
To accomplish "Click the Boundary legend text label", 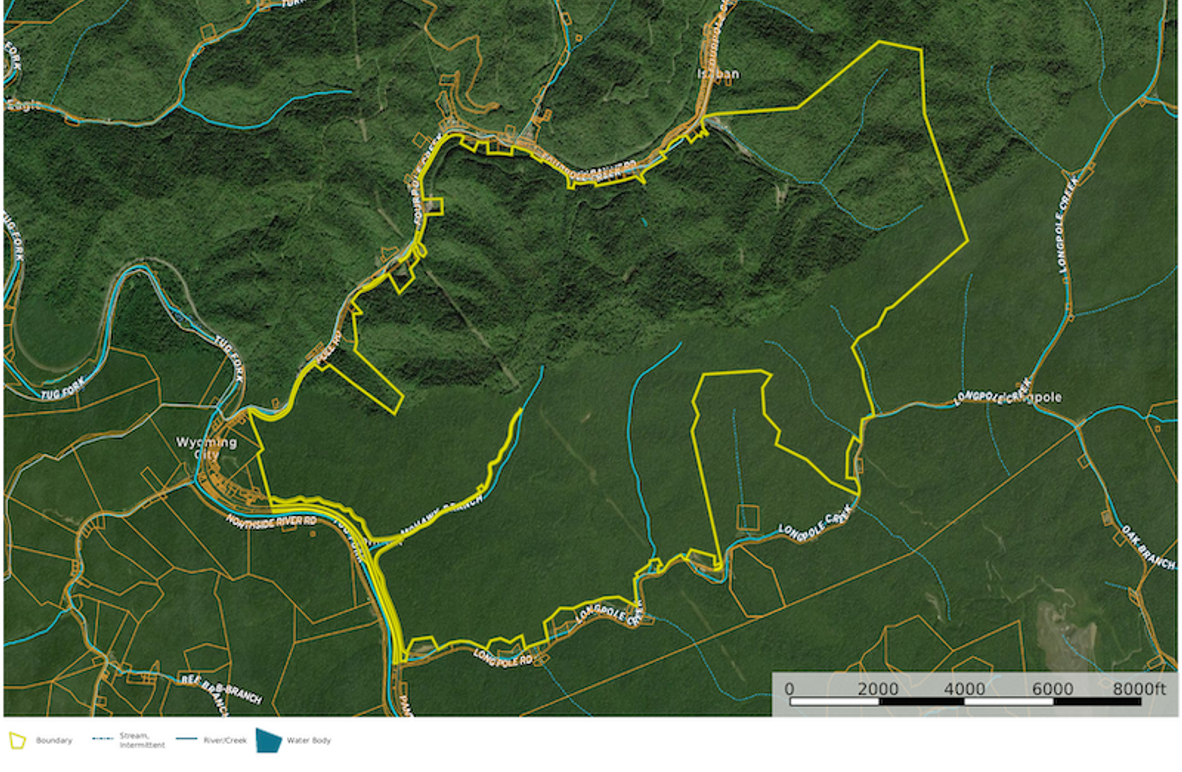I will (x=53, y=740).
